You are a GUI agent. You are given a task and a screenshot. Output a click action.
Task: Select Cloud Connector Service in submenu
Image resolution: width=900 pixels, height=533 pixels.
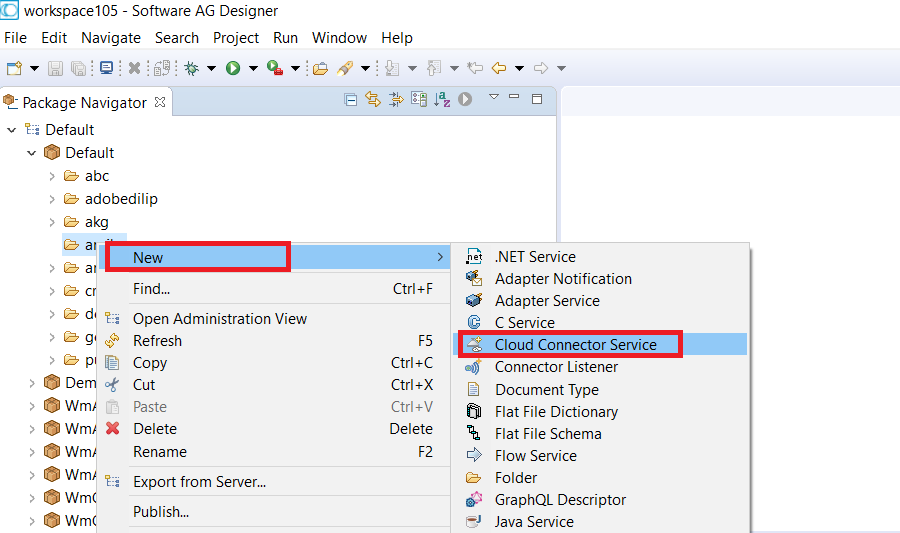600,345
